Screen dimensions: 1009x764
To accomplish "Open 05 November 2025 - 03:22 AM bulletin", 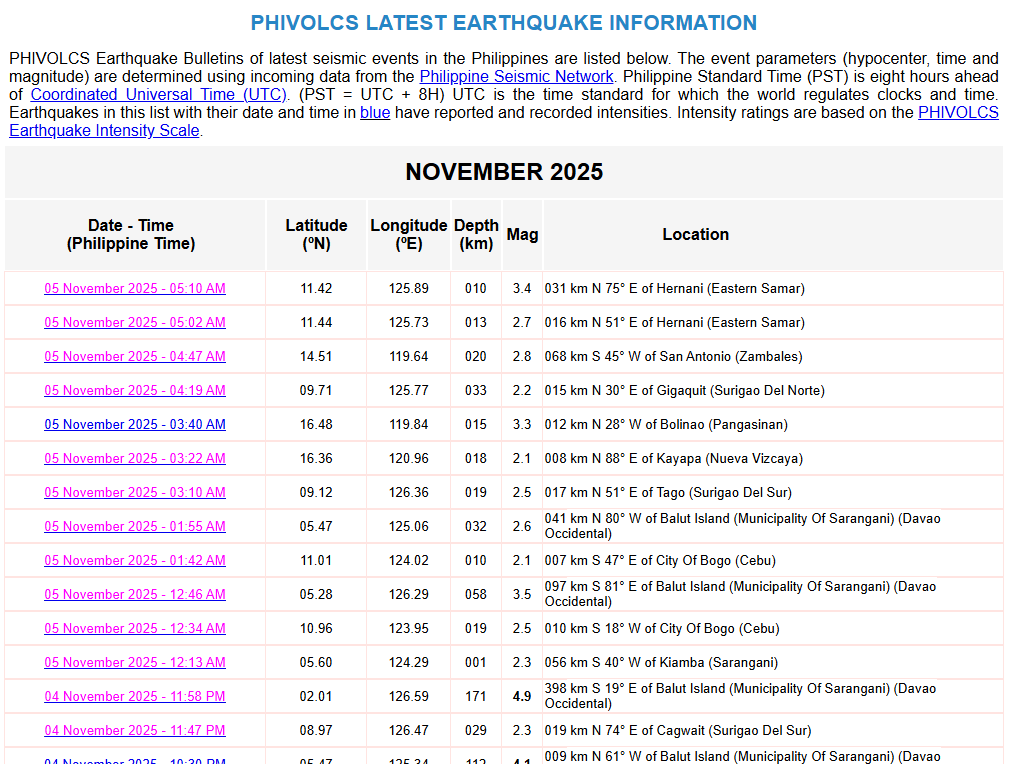I will point(135,459).
